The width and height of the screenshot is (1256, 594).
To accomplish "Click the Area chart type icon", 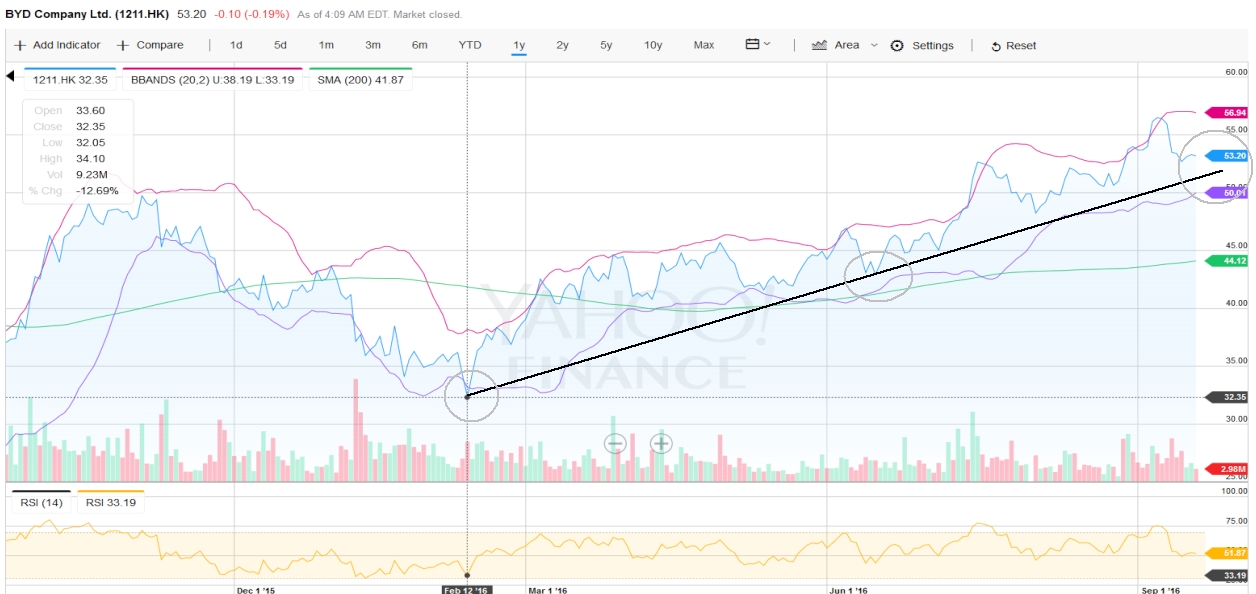I will pyautogui.click(x=818, y=45).
